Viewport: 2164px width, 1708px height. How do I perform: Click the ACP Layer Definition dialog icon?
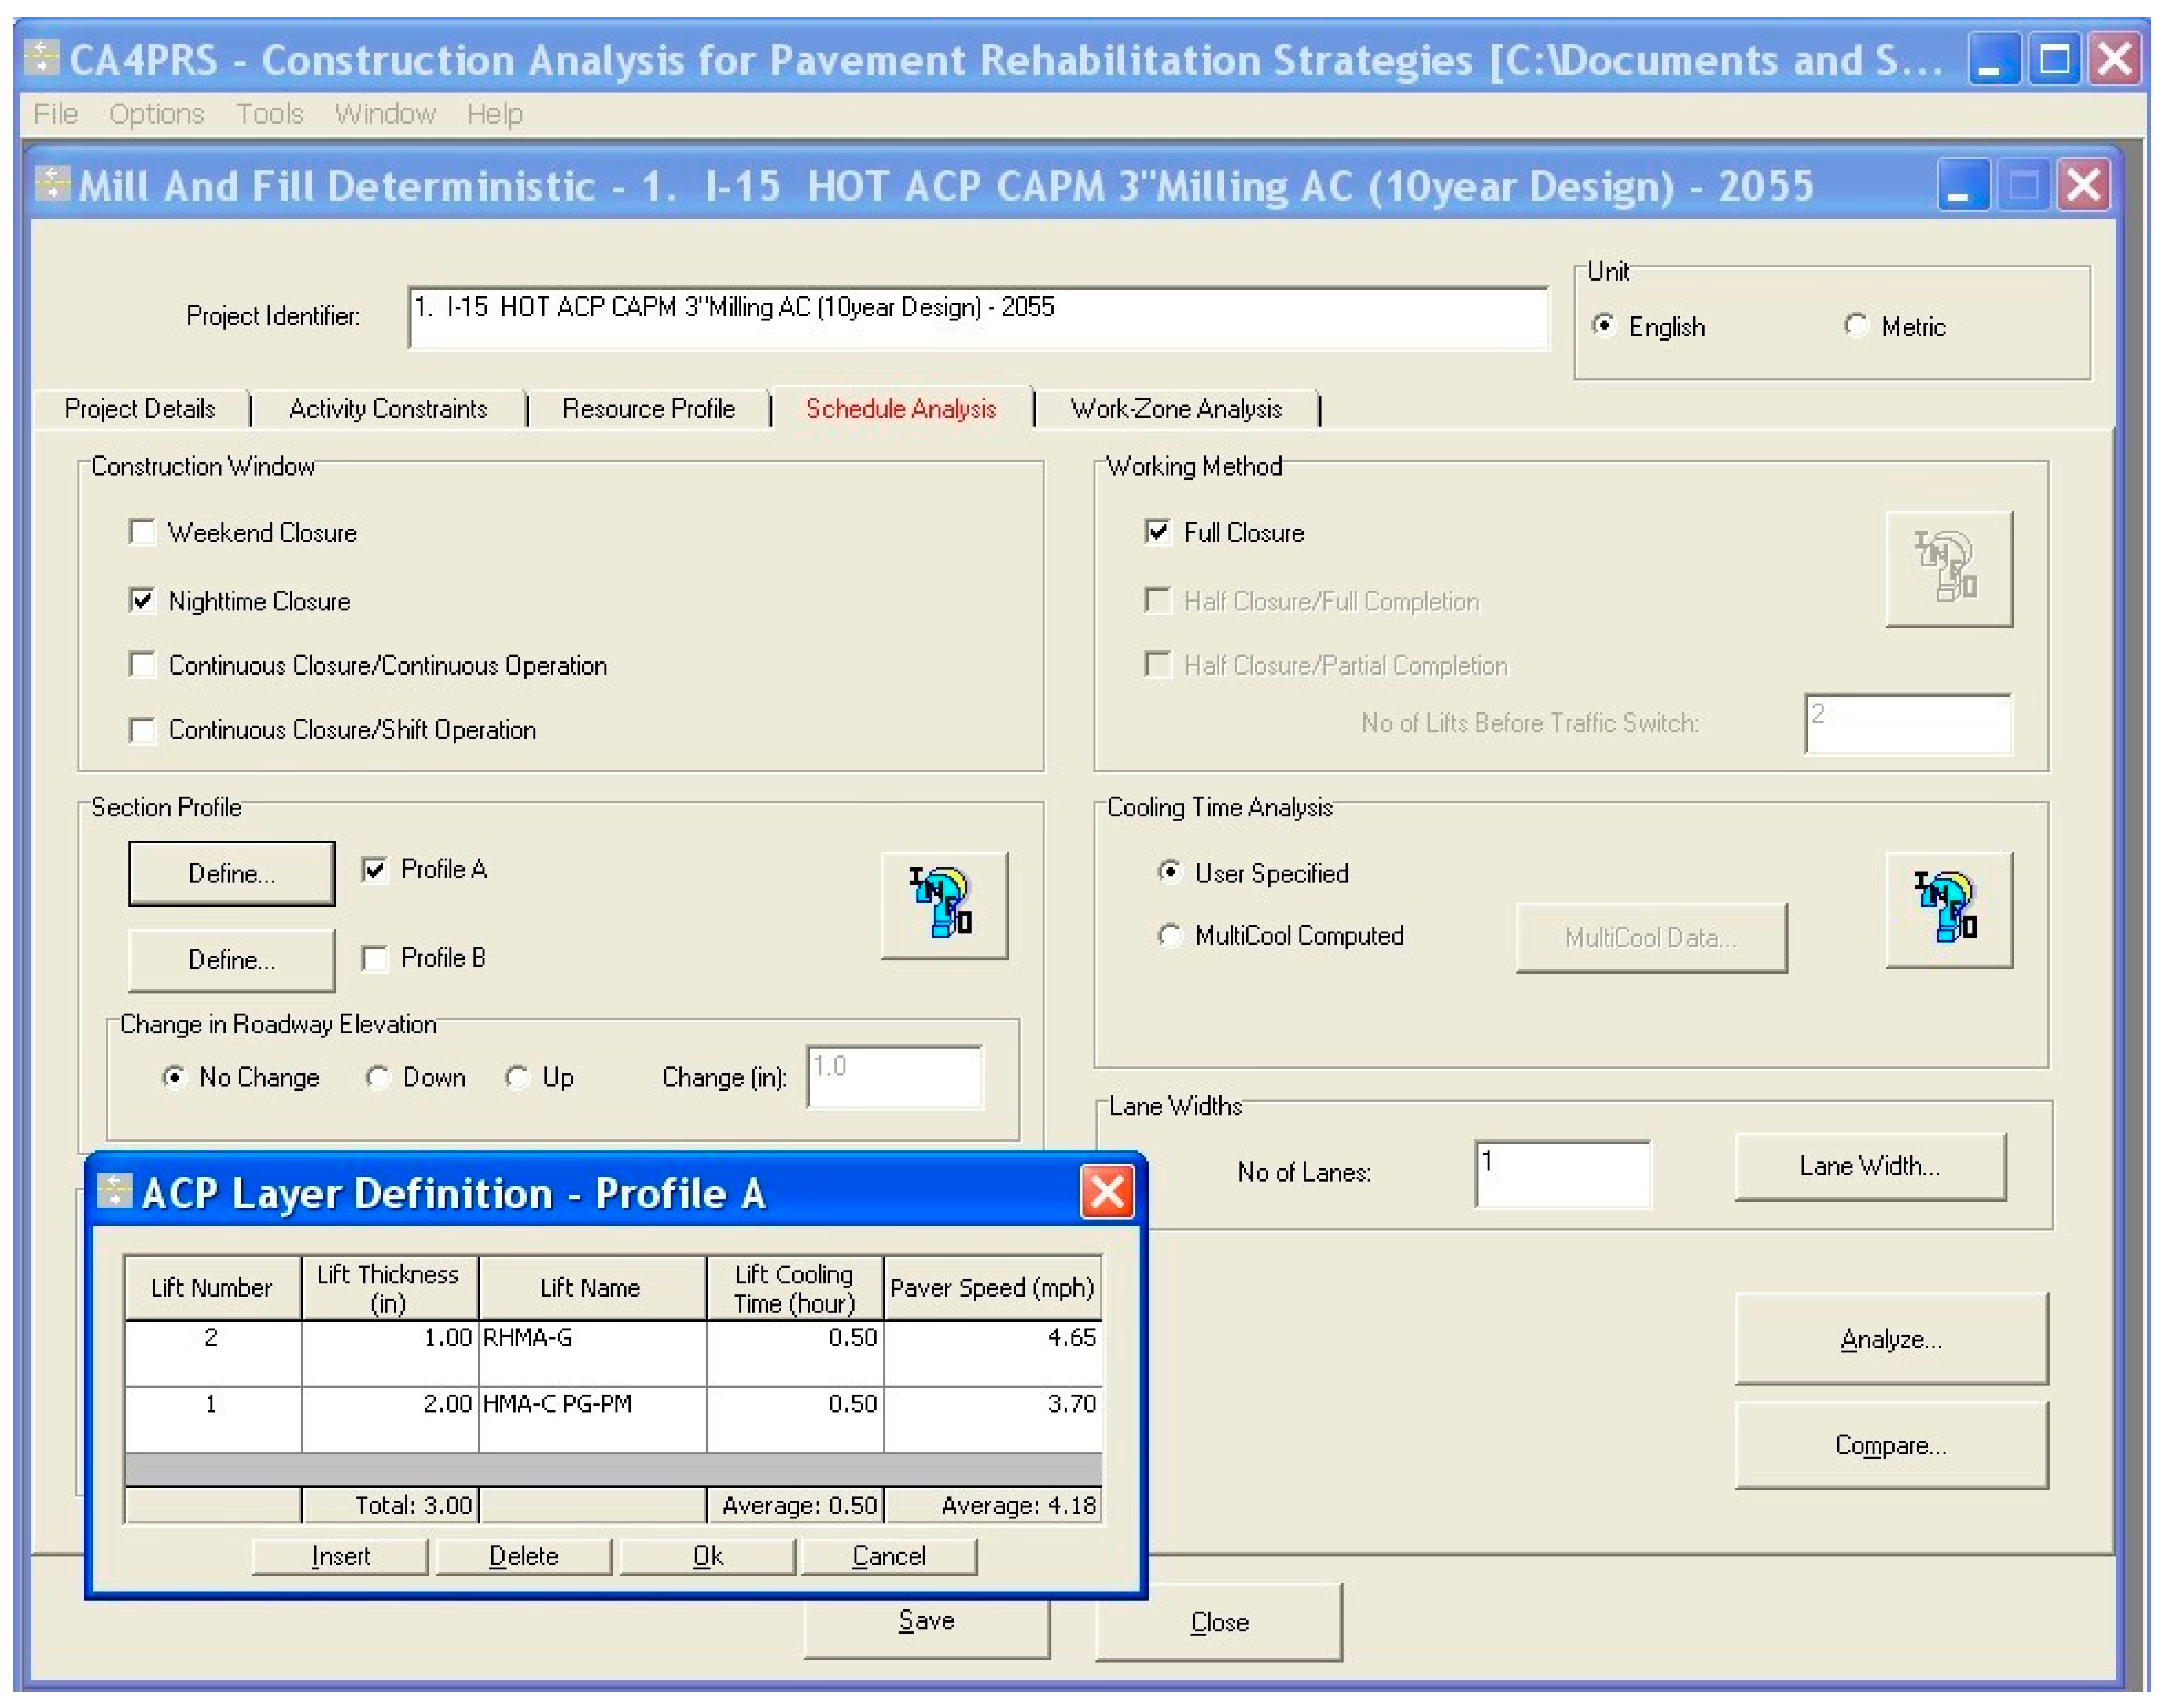pos(114,1191)
